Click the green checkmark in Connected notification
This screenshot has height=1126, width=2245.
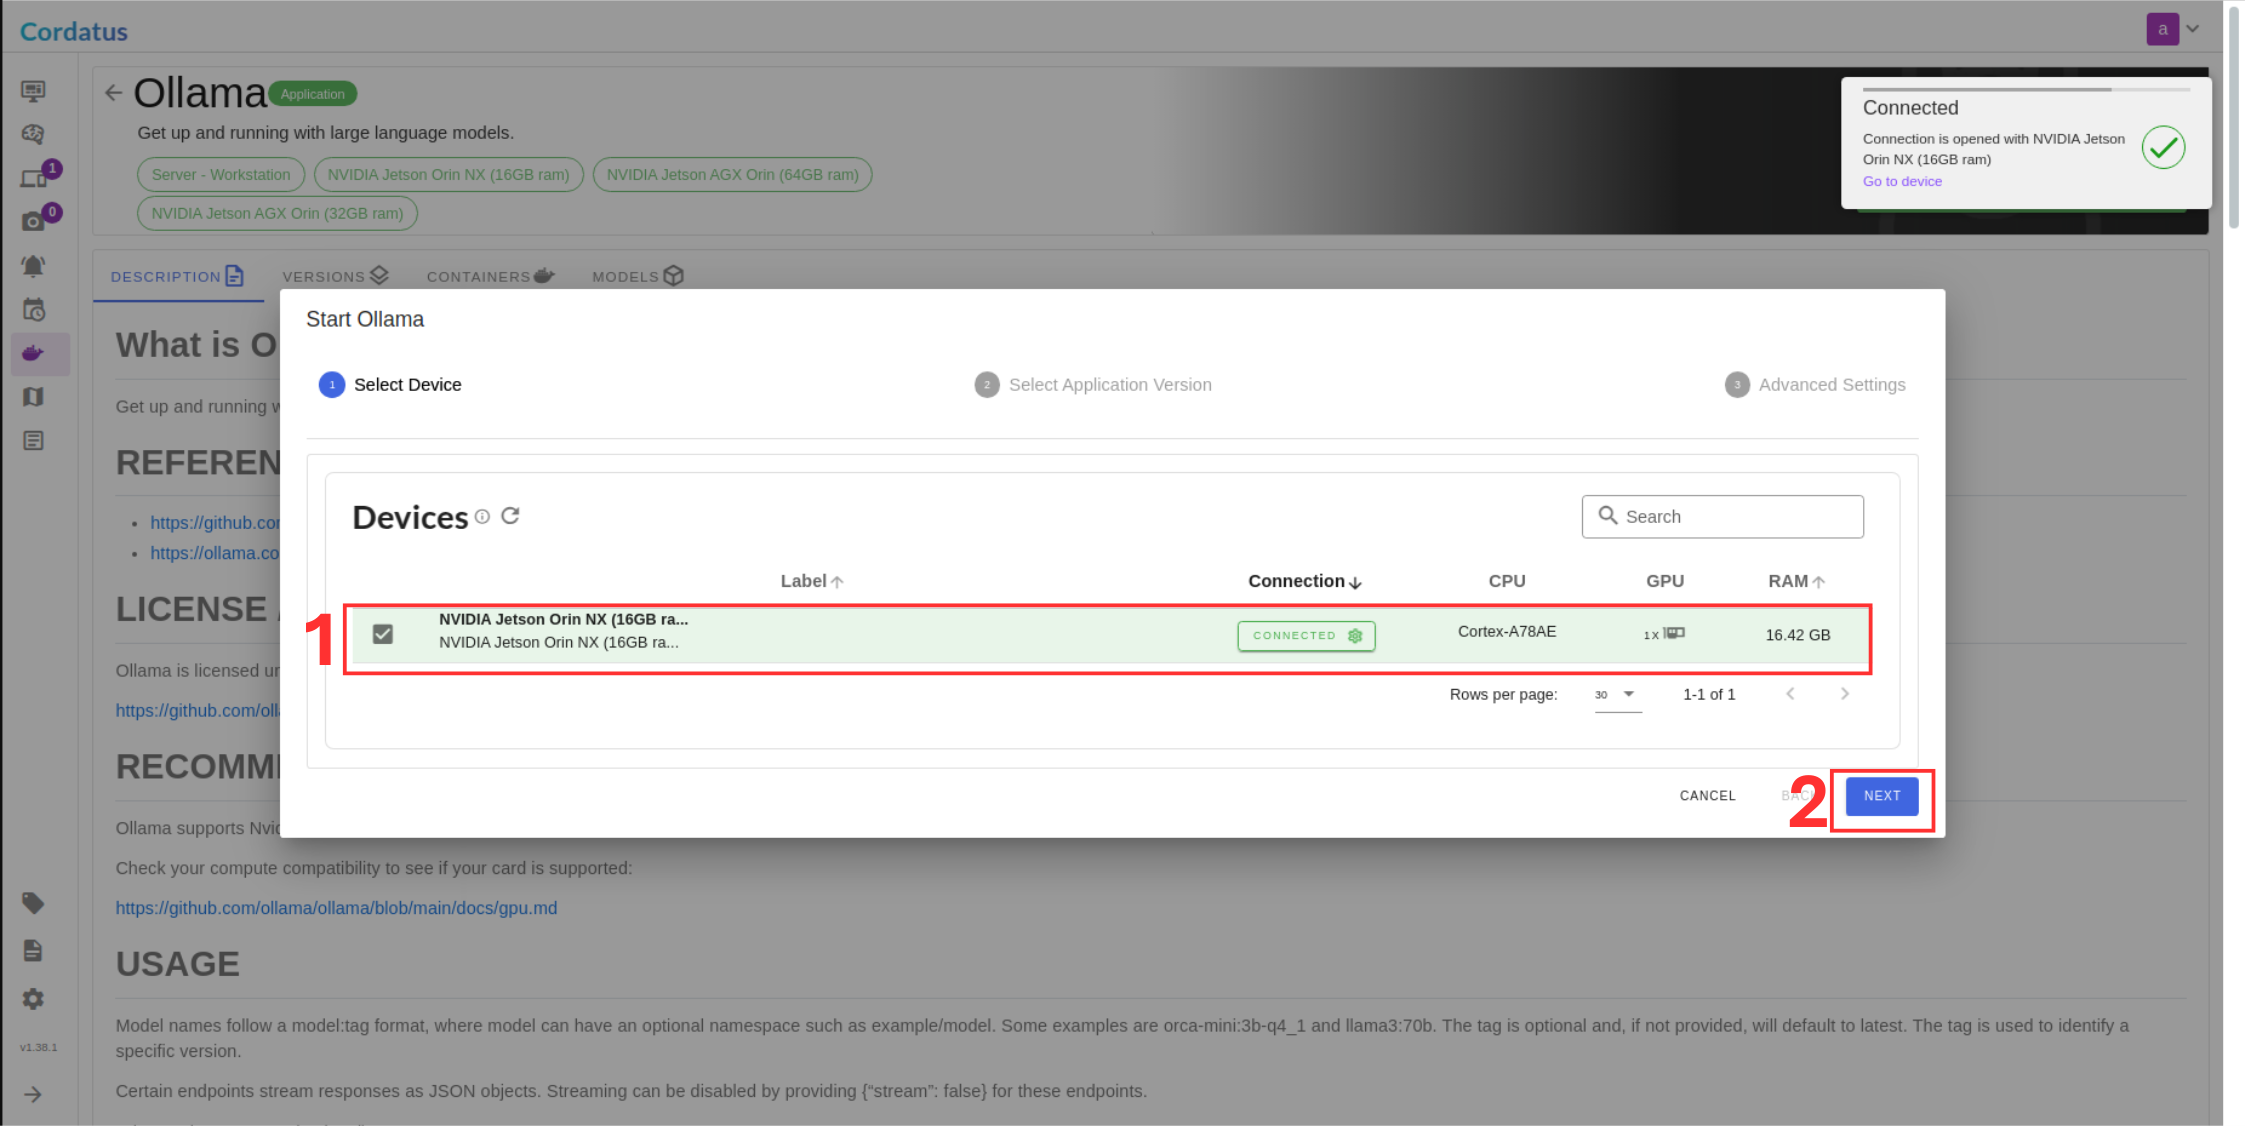click(x=2162, y=148)
